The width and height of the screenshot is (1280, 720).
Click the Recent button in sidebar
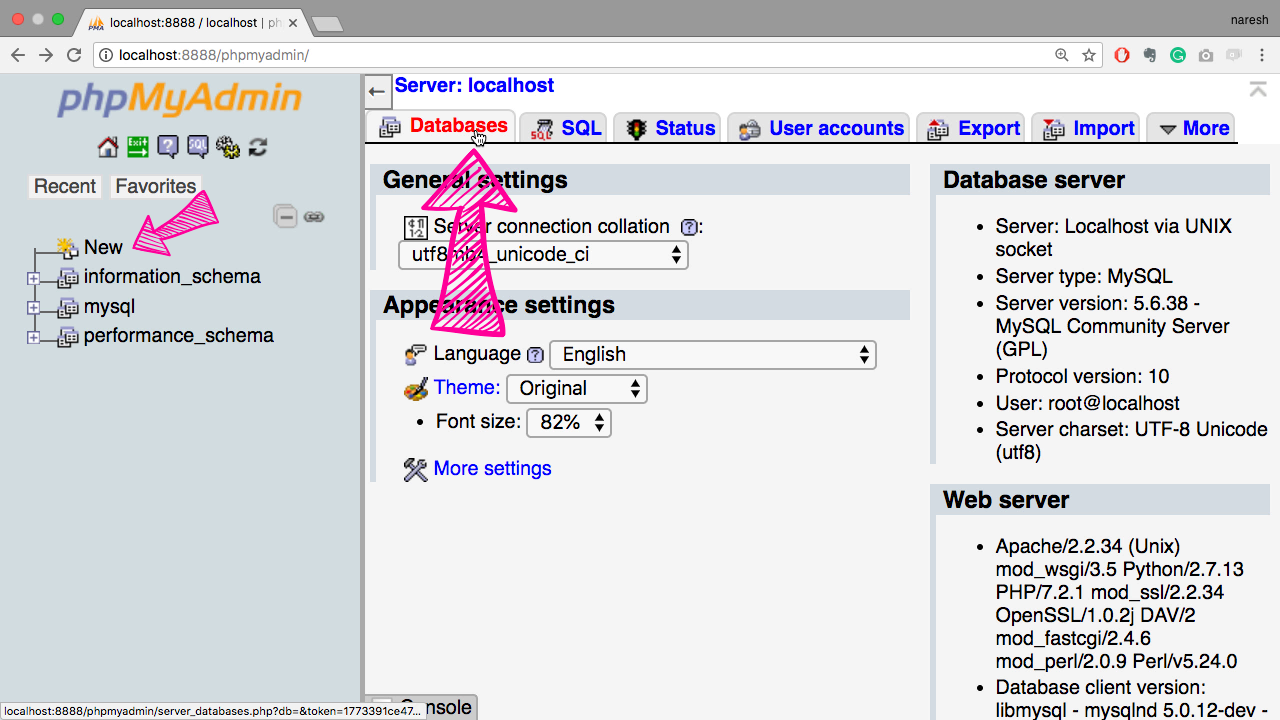(65, 186)
